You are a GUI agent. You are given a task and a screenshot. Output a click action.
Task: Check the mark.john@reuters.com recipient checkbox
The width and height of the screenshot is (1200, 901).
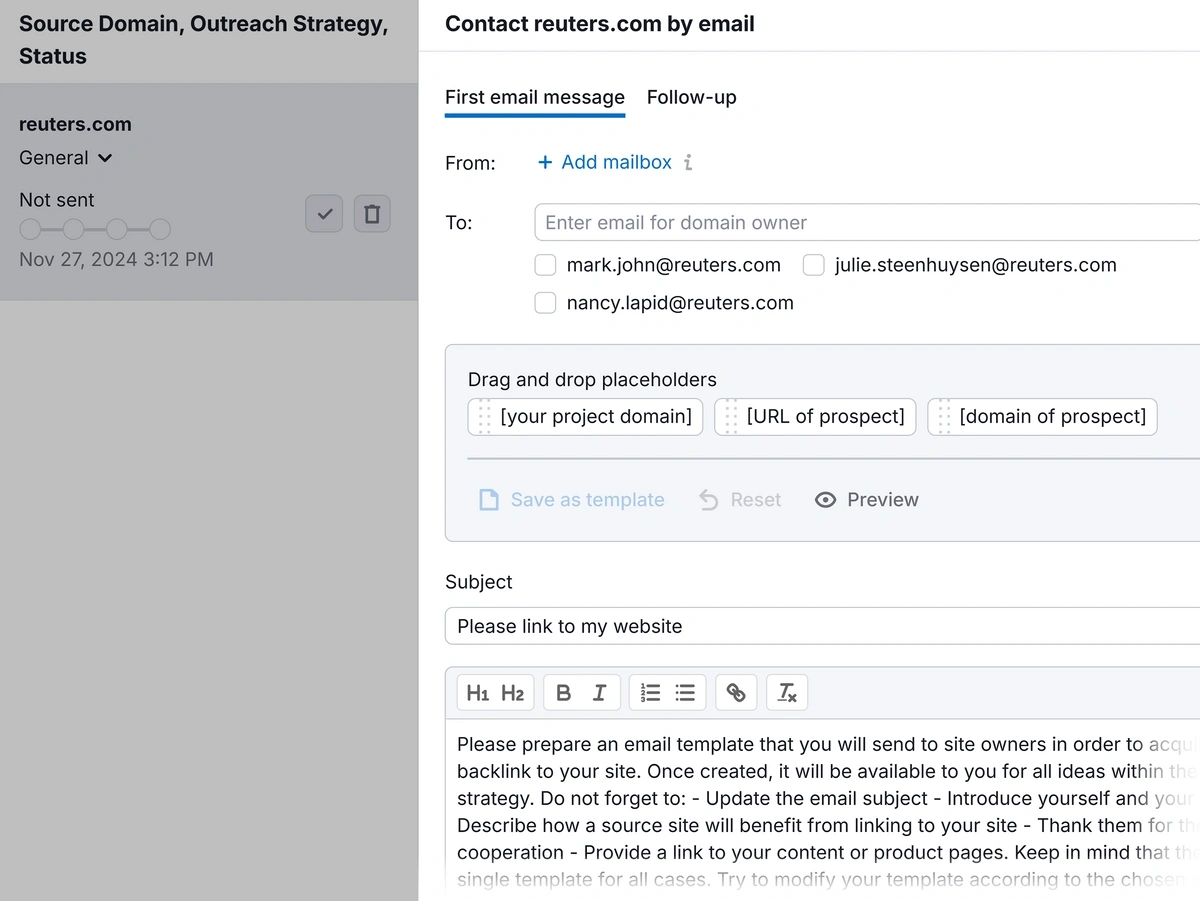point(545,265)
